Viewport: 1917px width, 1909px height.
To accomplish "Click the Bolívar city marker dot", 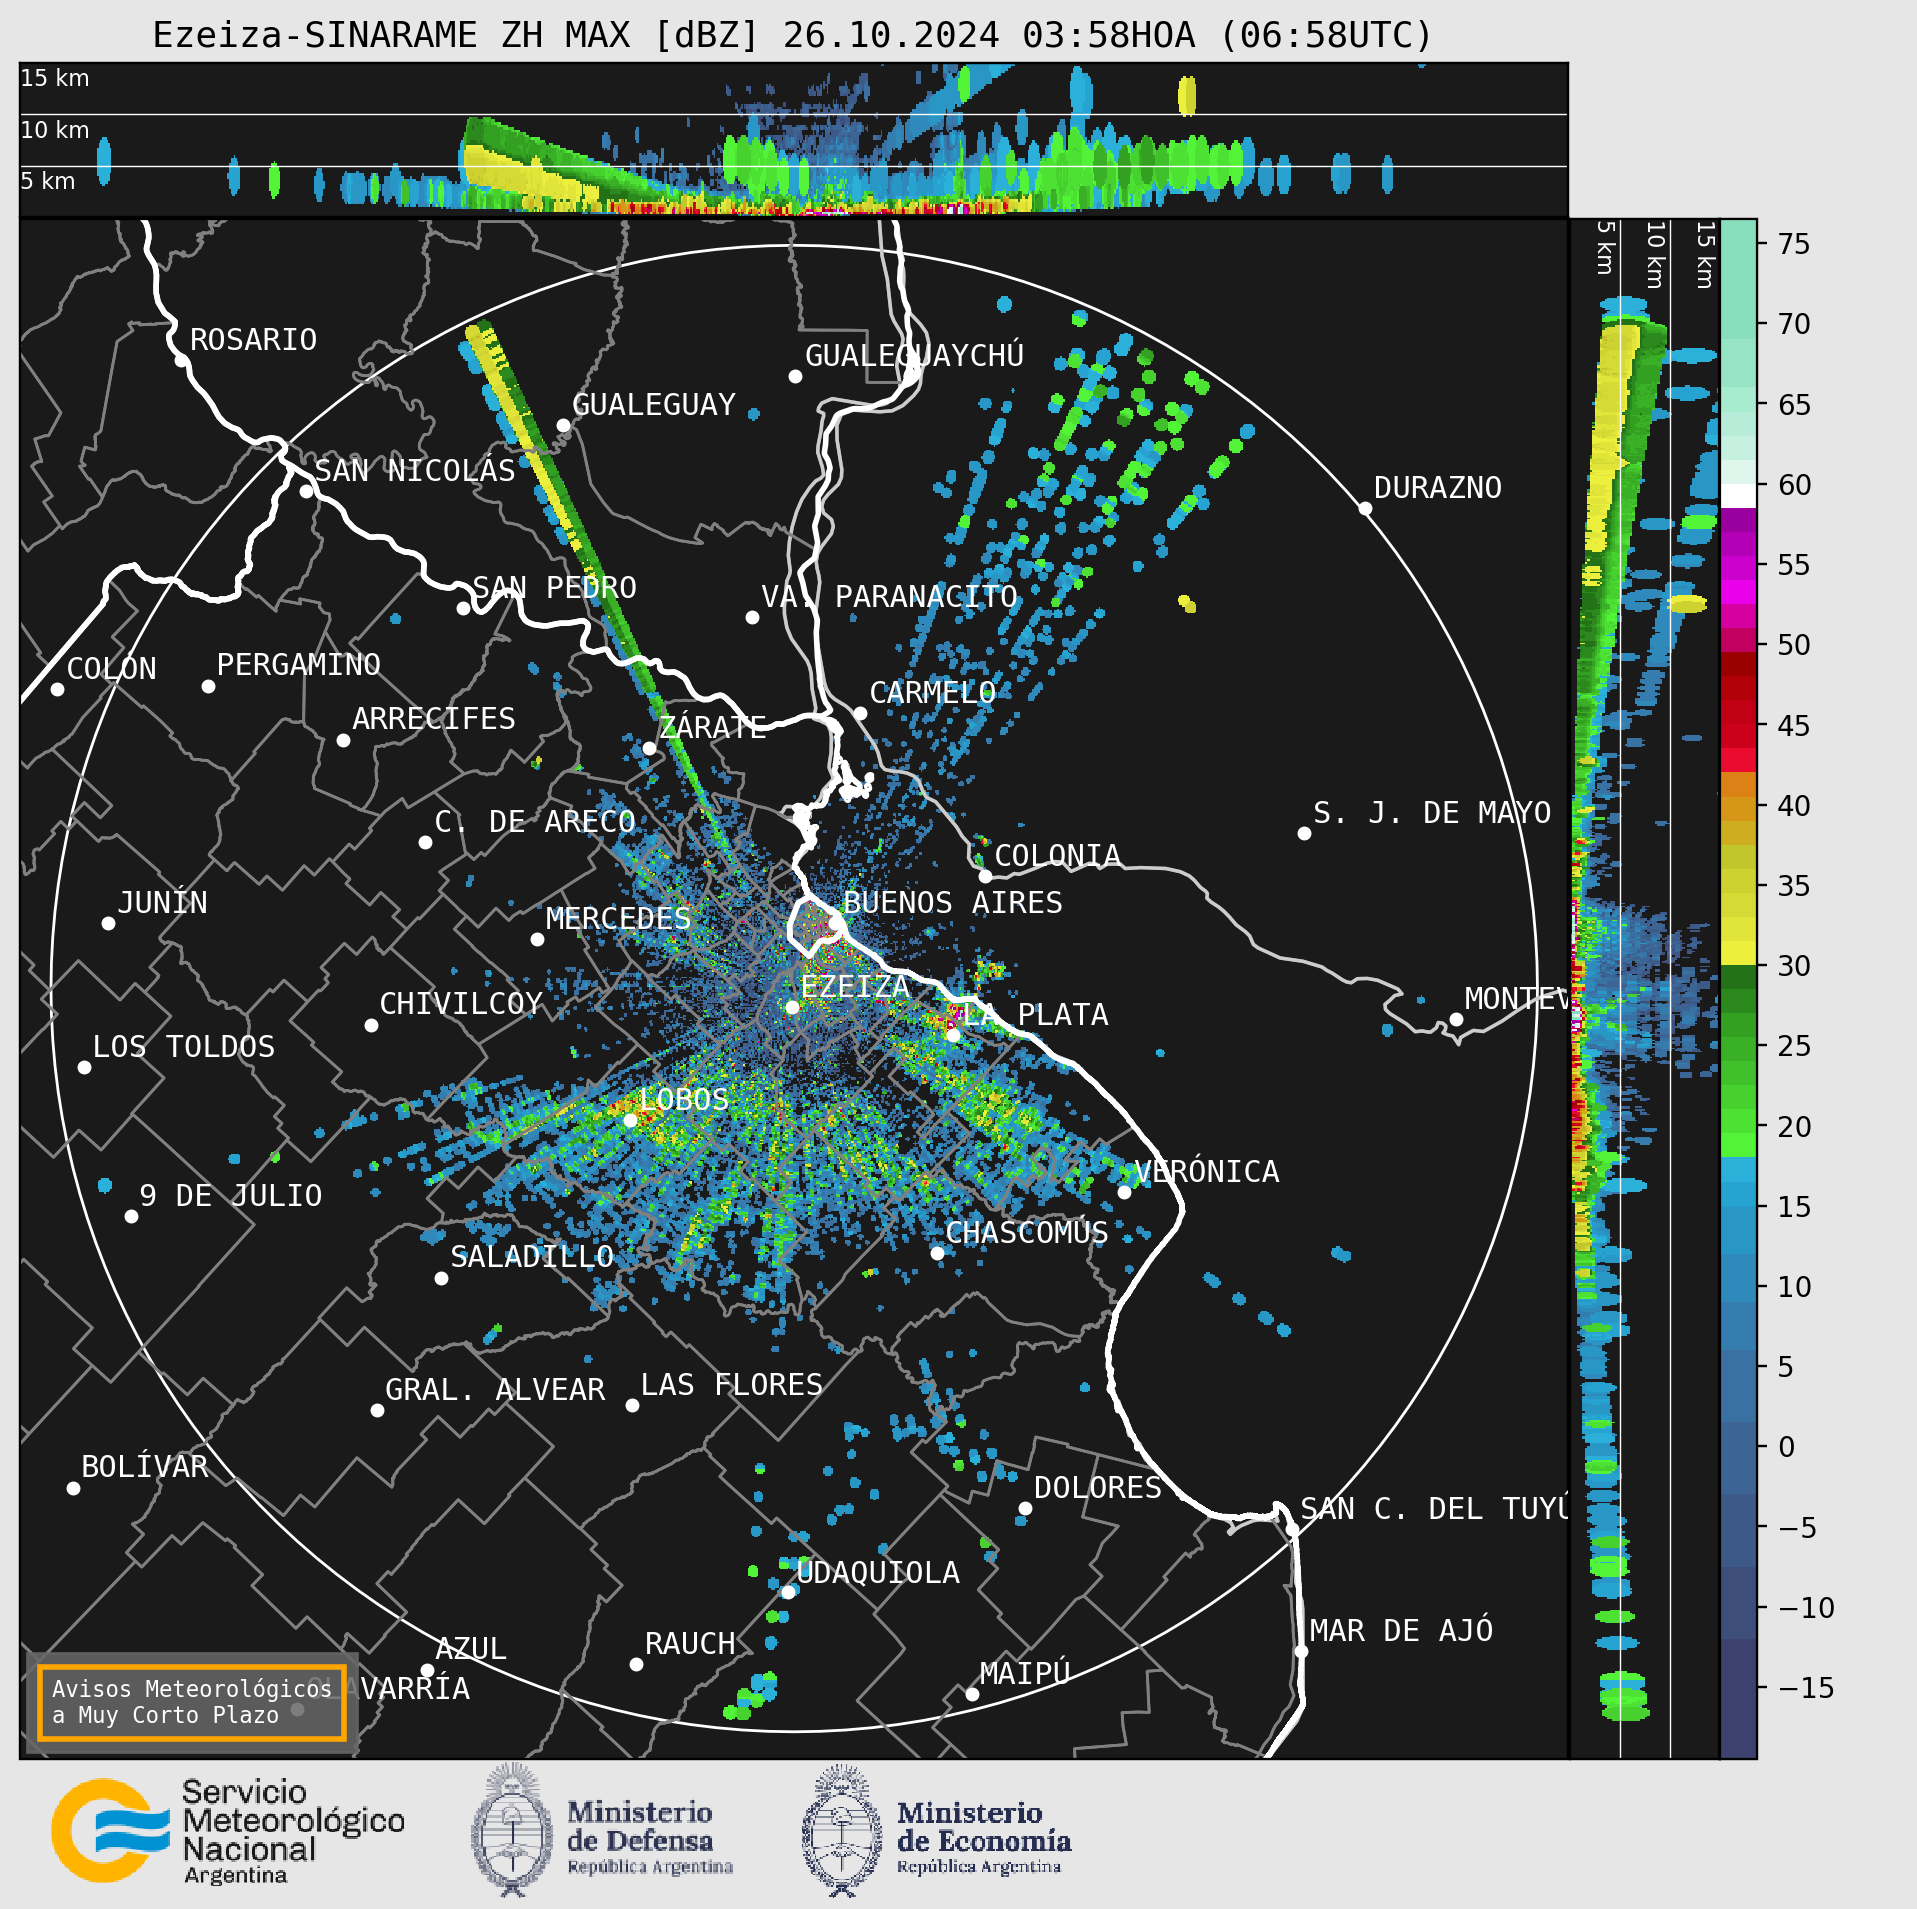I will click(x=73, y=1489).
